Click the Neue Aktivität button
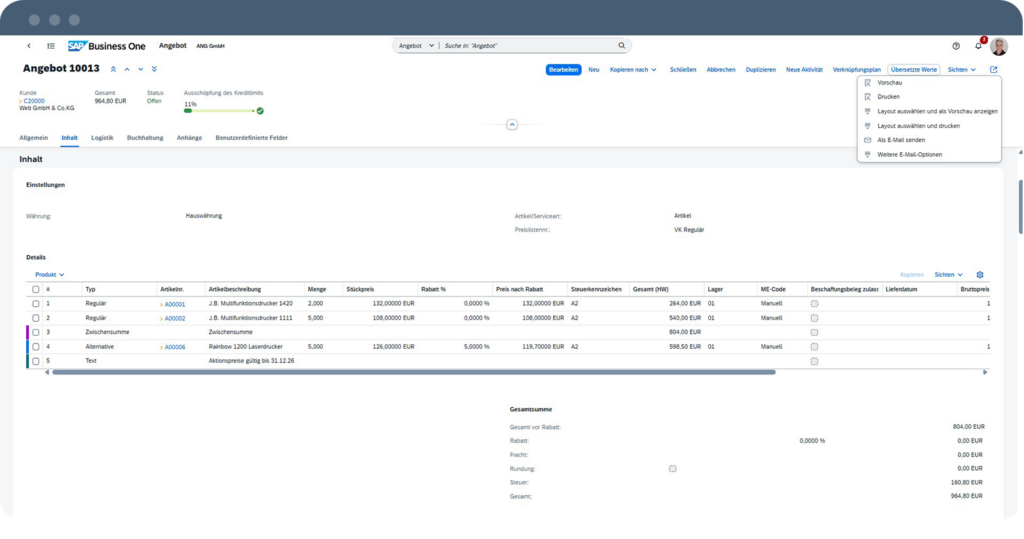This screenshot has height=539, width=1024. pos(804,69)
